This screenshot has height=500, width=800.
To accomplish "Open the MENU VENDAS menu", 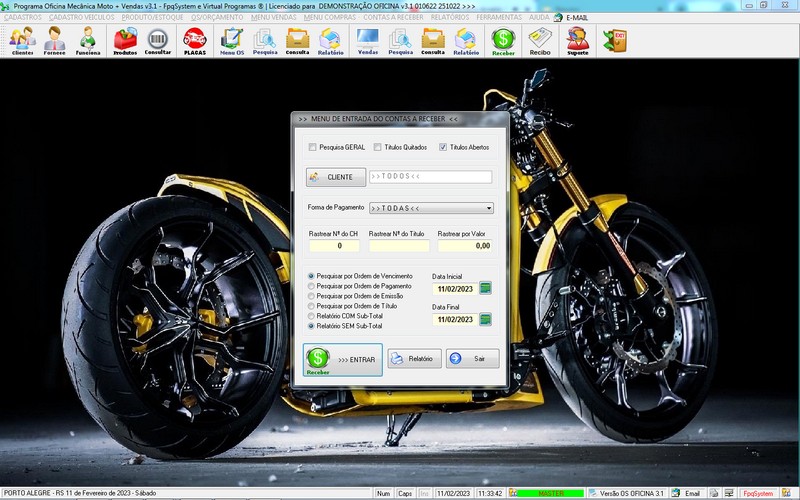I will click(273, 17).
